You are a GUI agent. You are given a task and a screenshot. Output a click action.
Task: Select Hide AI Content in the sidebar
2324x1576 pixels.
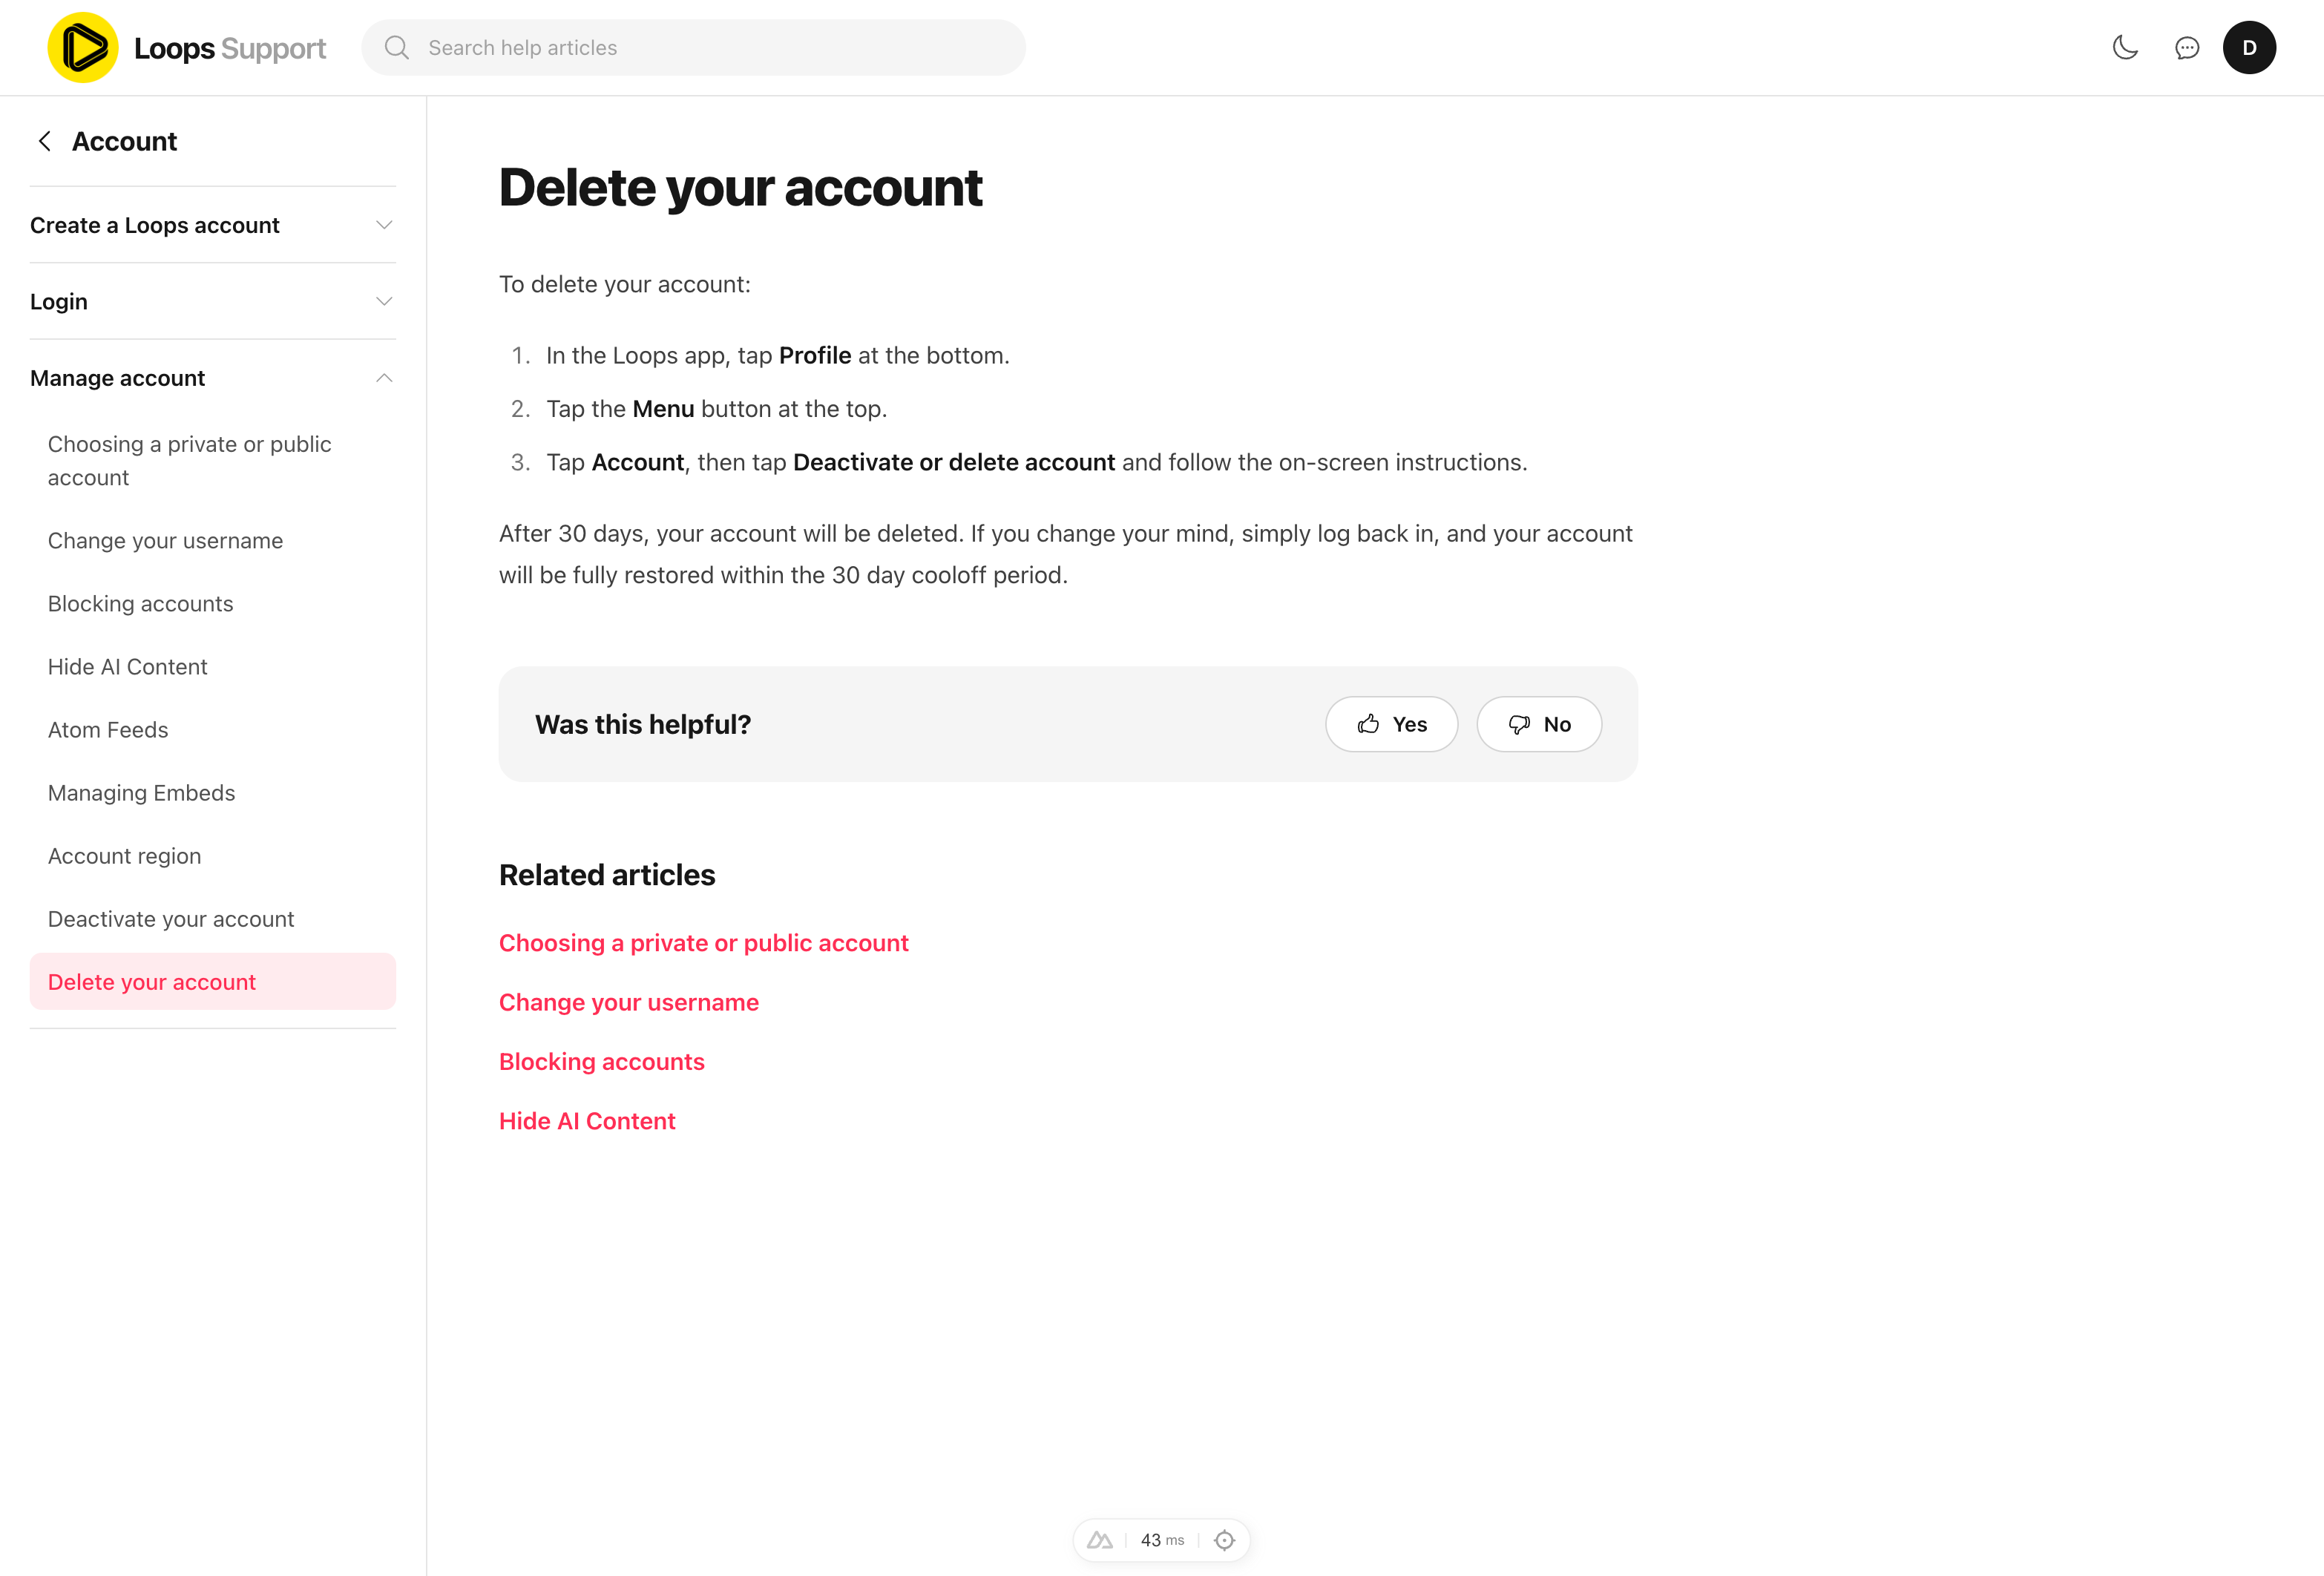(x=128, y=667)
